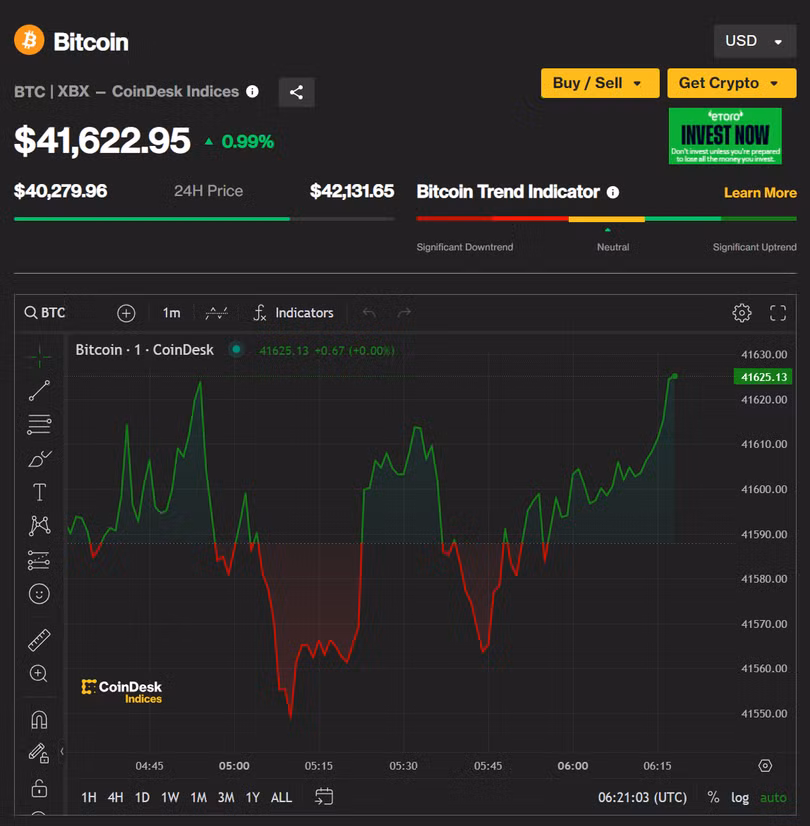Click the compare or add symbol icon
Image resolution: width=810 pixels, height=826 pixels.
[x=126, y=313]
